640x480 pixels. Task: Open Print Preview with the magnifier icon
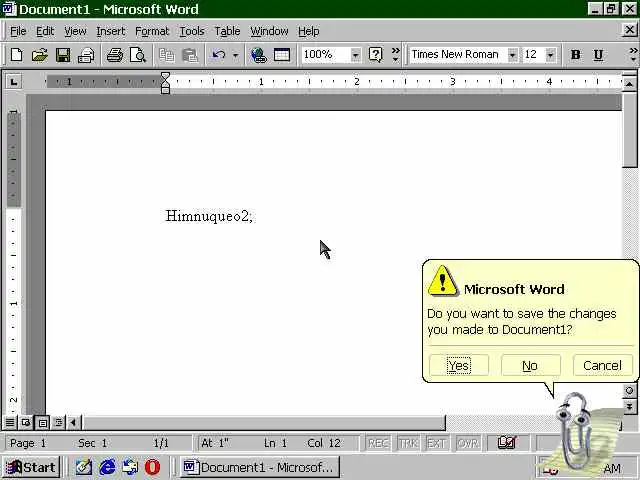[138, 55]
